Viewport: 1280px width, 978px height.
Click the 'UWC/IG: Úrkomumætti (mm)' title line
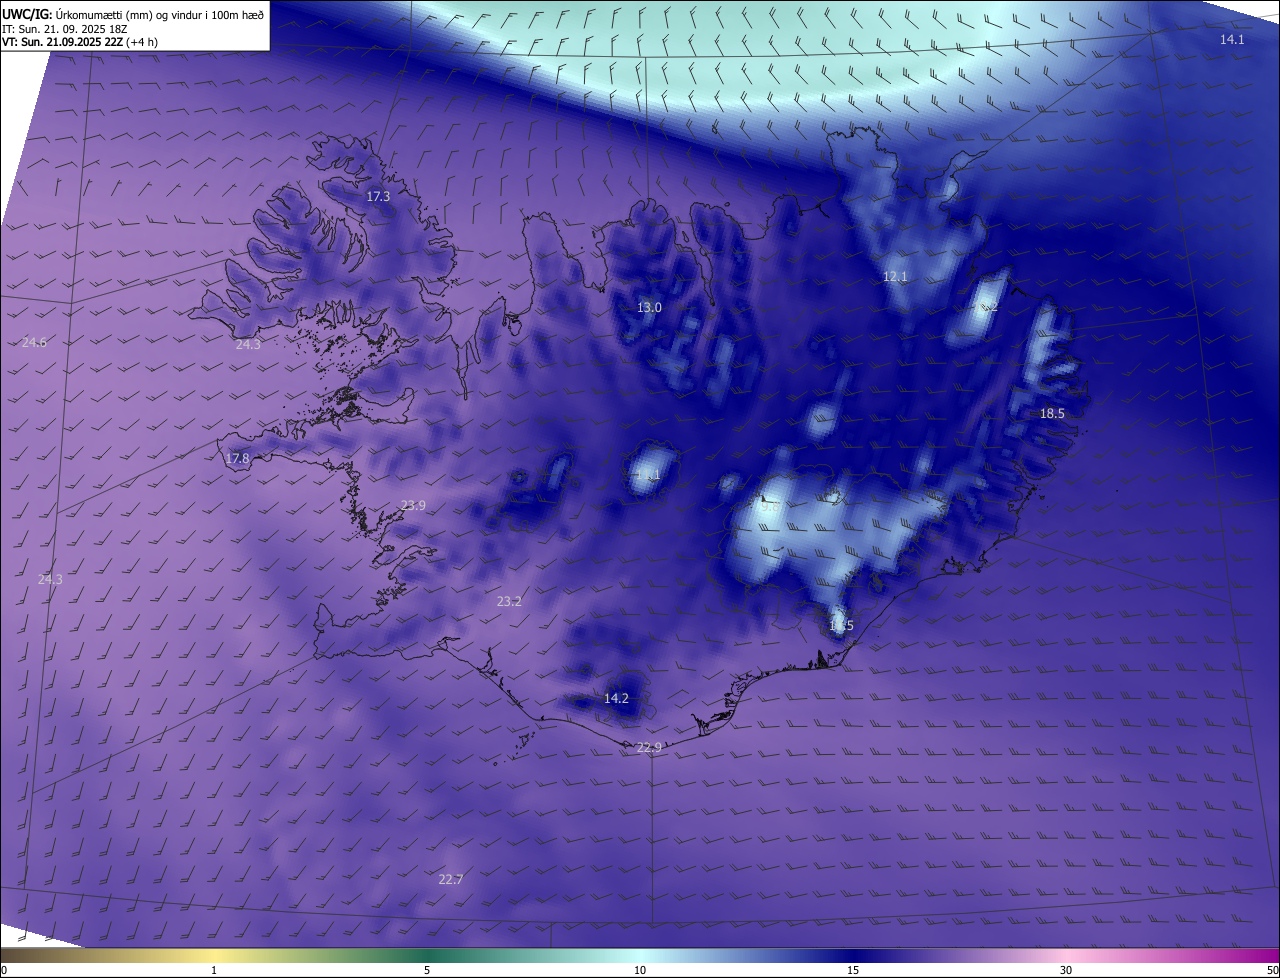pyautogui.click(x=133, y=14)
